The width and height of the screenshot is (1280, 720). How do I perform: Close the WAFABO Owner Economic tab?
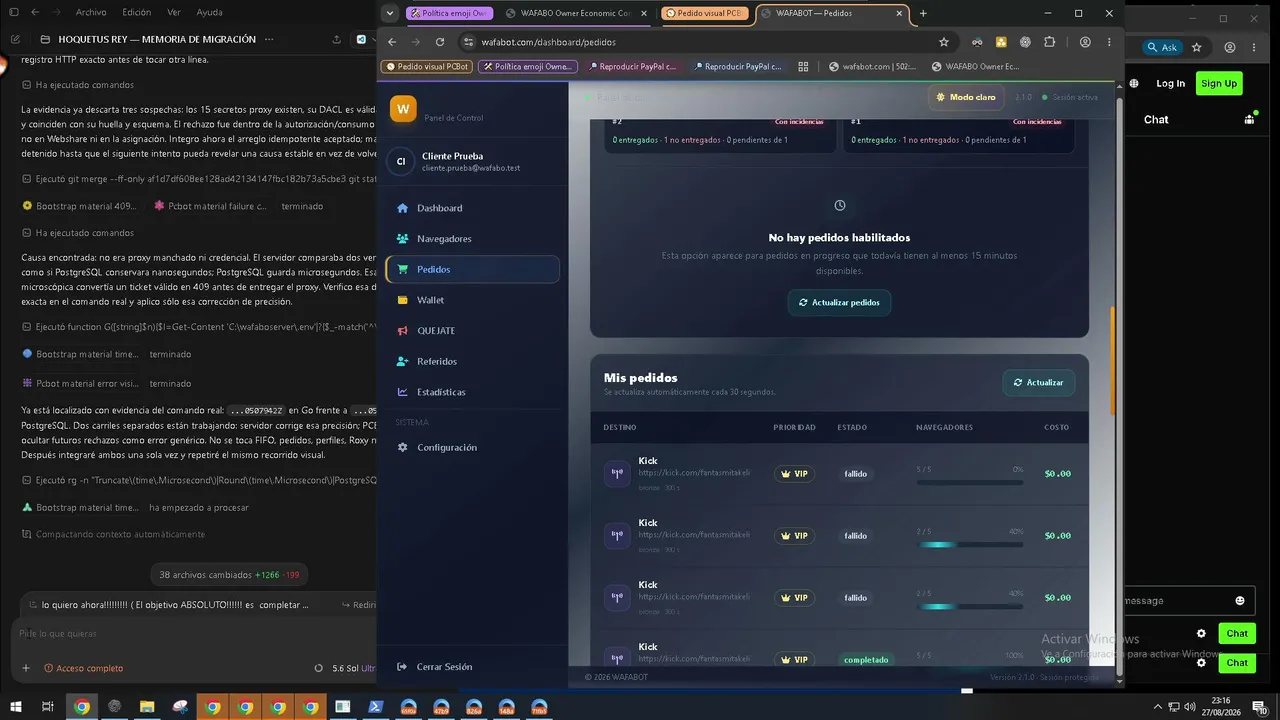644,14
